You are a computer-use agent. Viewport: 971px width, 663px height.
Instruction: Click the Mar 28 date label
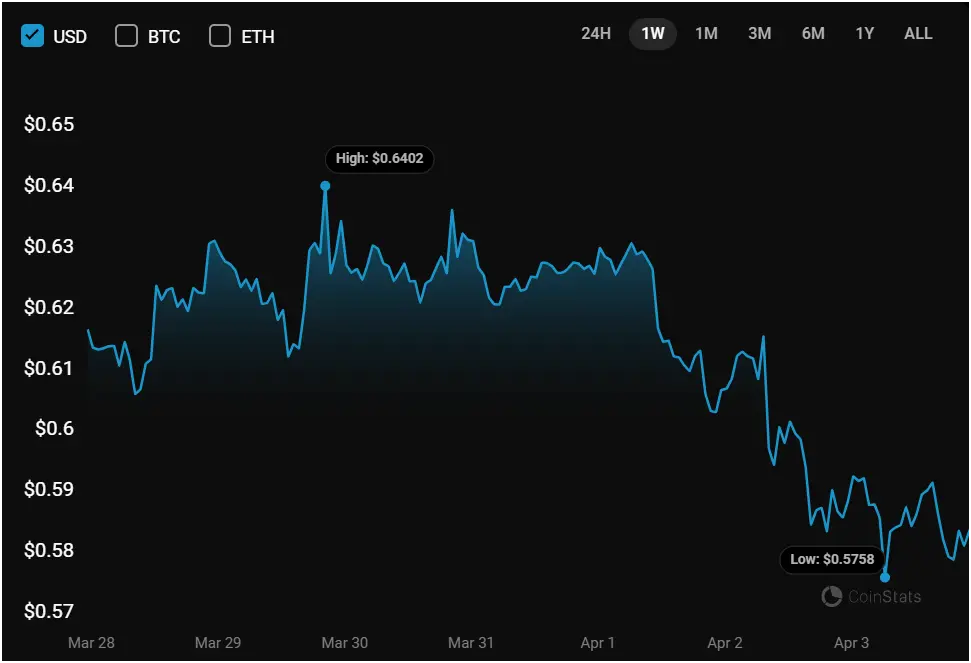click(91, 643)
